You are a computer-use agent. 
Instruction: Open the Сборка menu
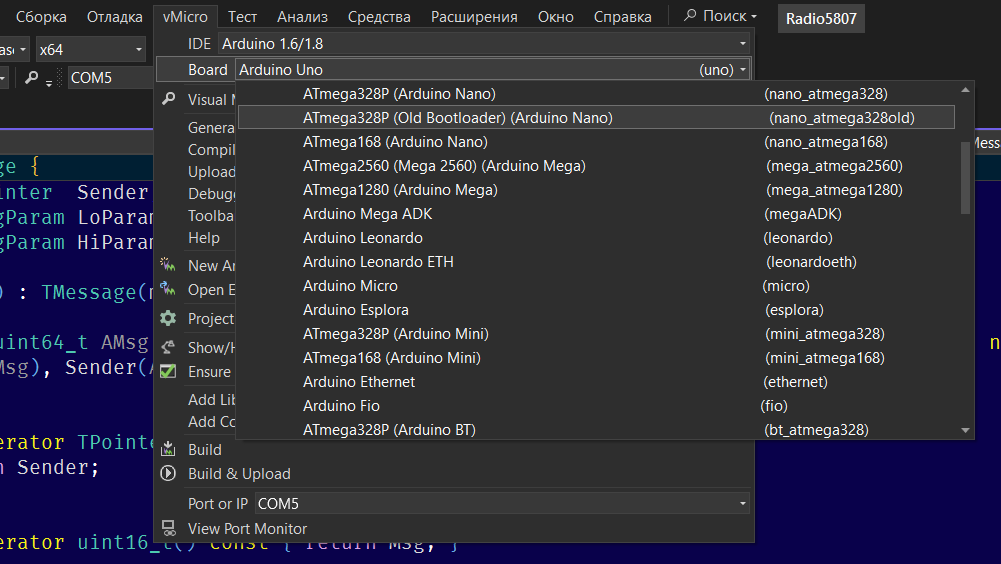coord(41,17)
